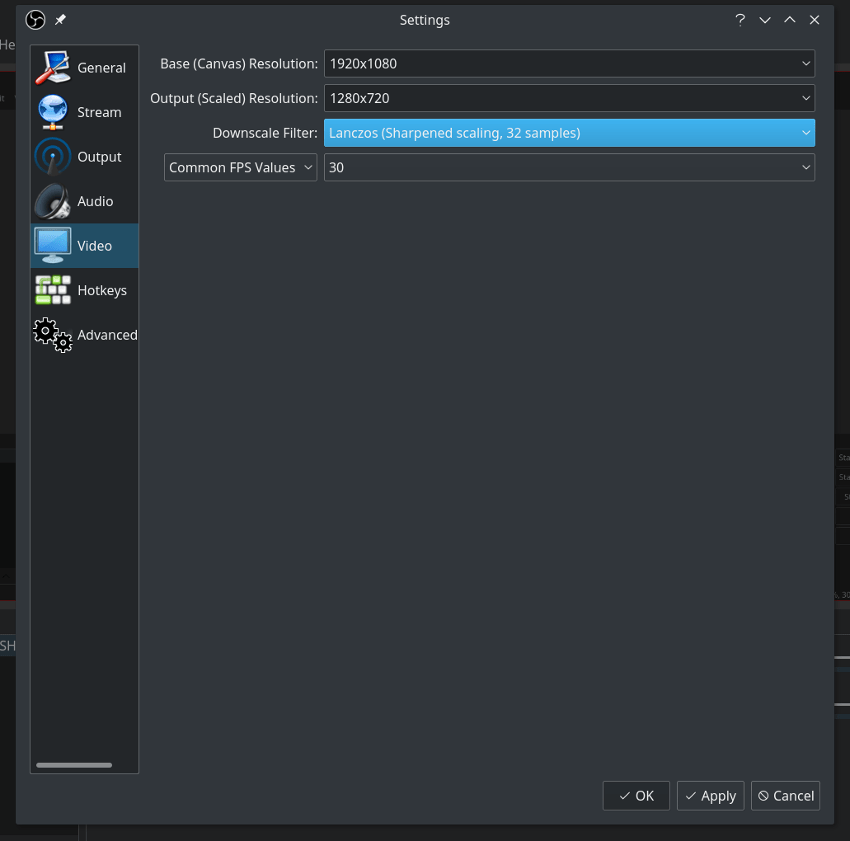Image resolution: width=850 pixels, height=841 pixels.
Task: Confirm settings with the OK button
Action: tap(636, 795)
